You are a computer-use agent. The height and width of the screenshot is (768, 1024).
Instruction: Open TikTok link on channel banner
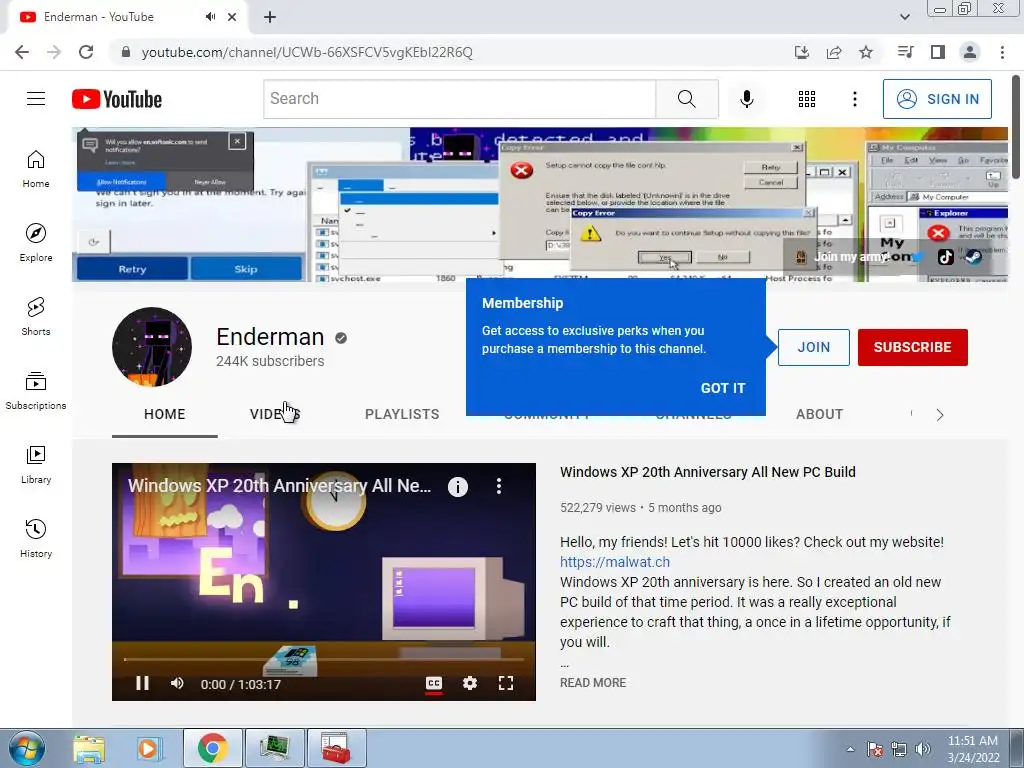coord(946,257)
